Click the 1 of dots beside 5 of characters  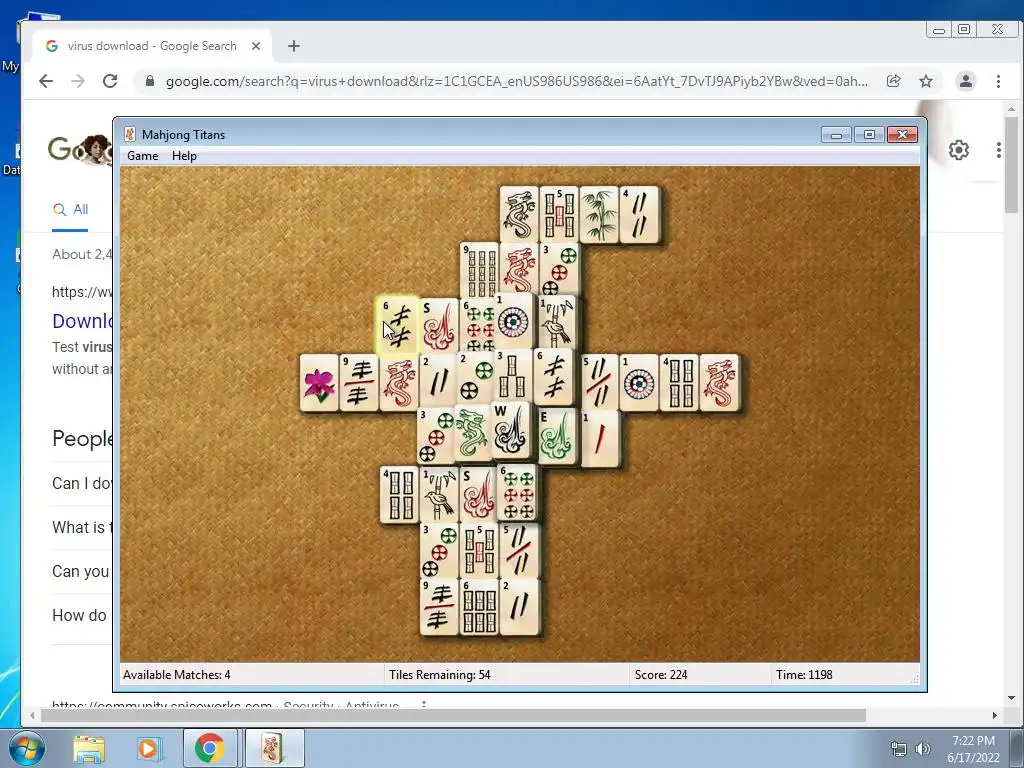(x=639, y=383)
